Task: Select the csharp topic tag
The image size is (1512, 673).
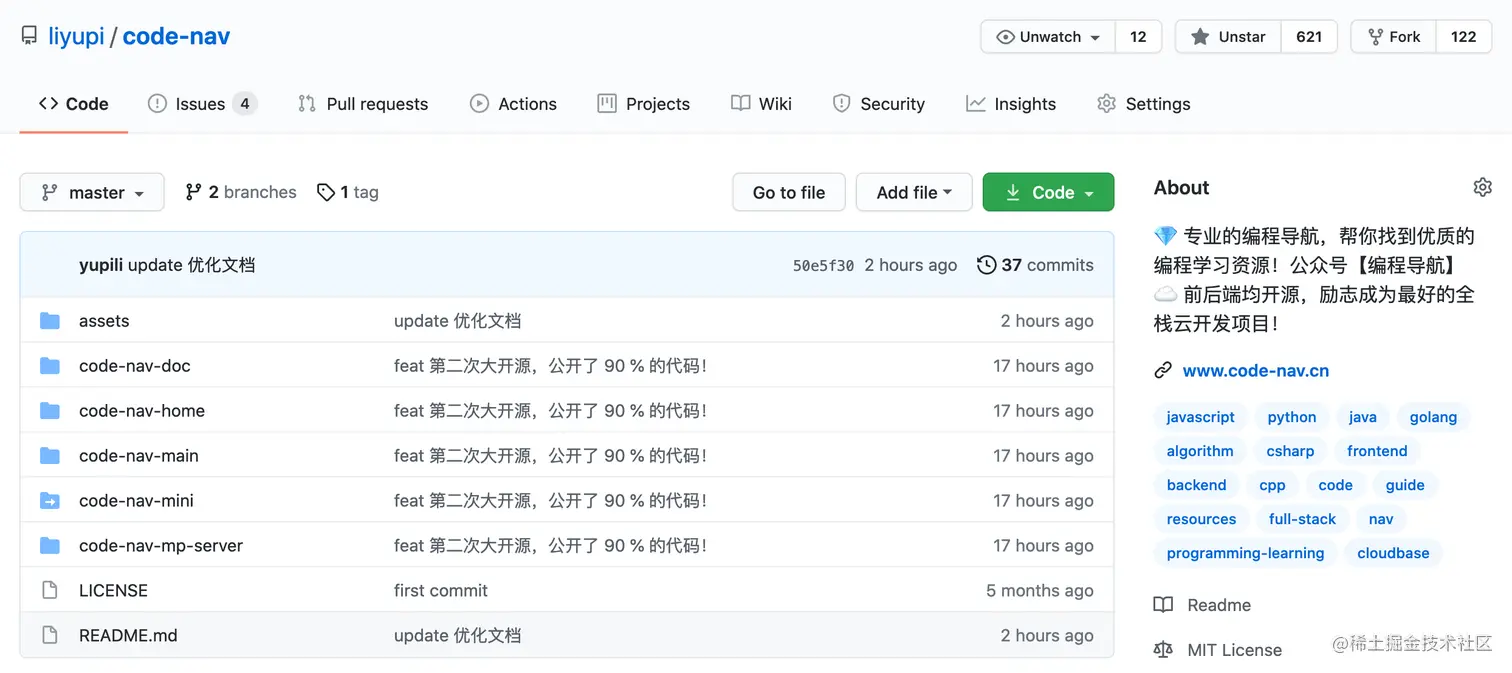Action: pyautogui.click(x=1290, y=451)
